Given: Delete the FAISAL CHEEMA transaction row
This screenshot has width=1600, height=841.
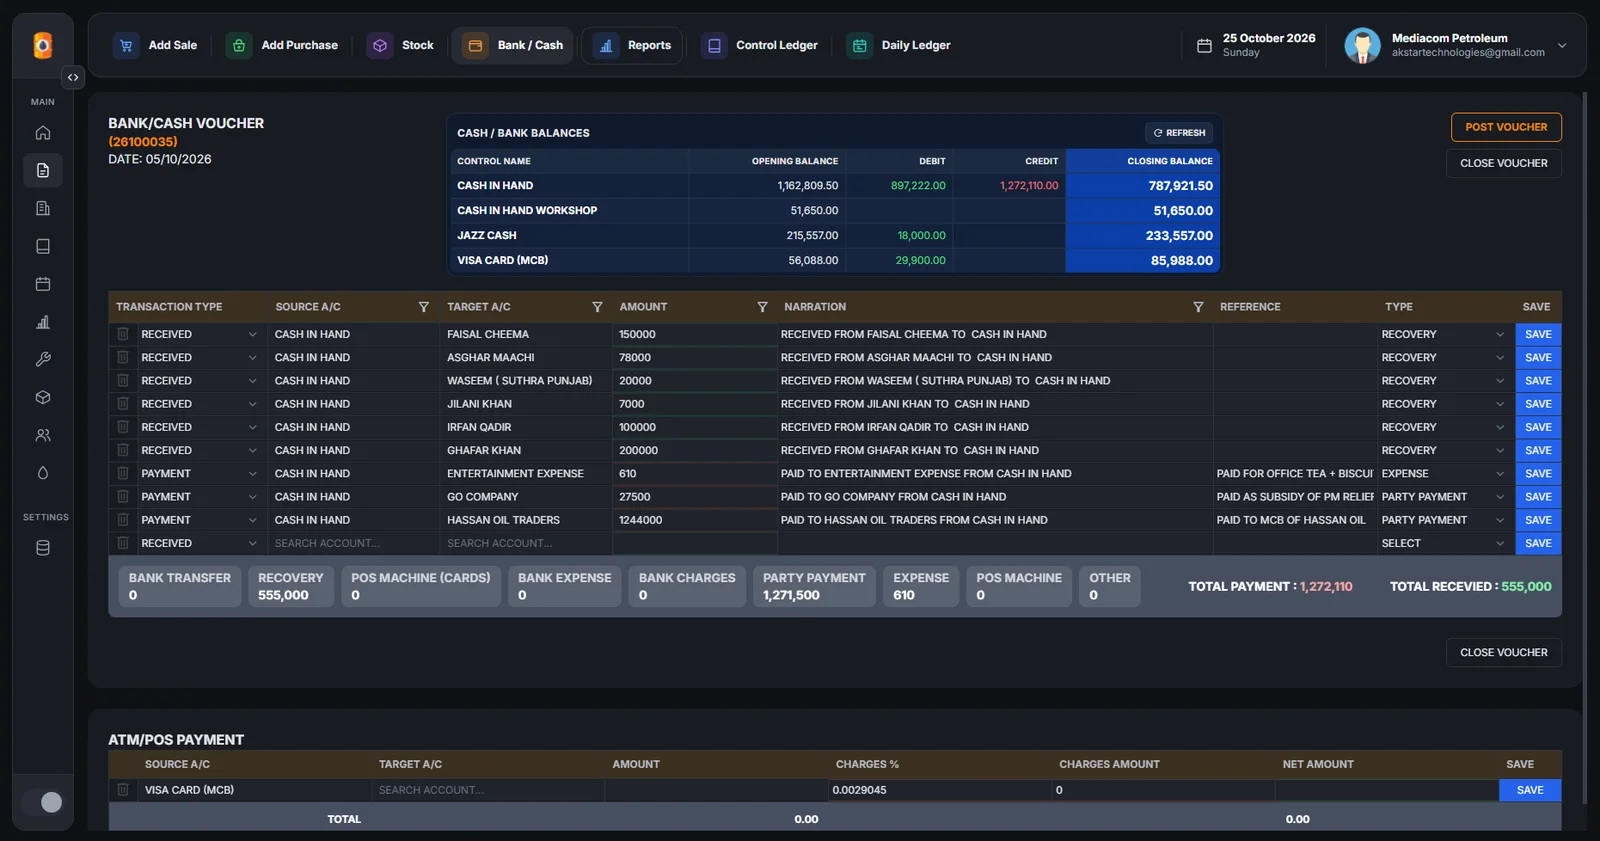Looking at the screenshot, I should pyautogui.click(x=122, y=334).
